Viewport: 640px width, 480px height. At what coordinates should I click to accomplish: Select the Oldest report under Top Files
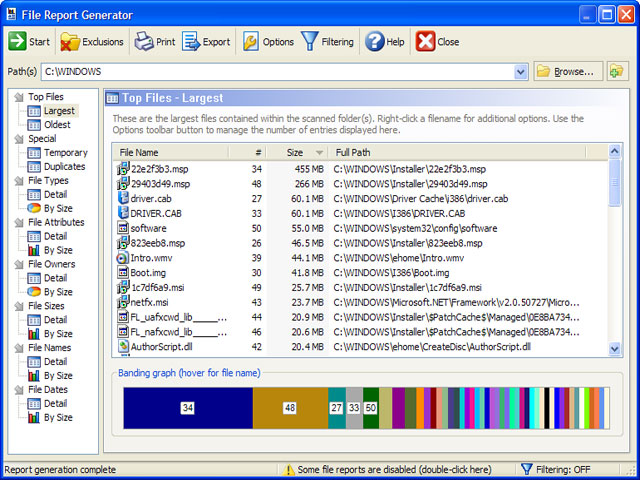[x=57, y=124]
